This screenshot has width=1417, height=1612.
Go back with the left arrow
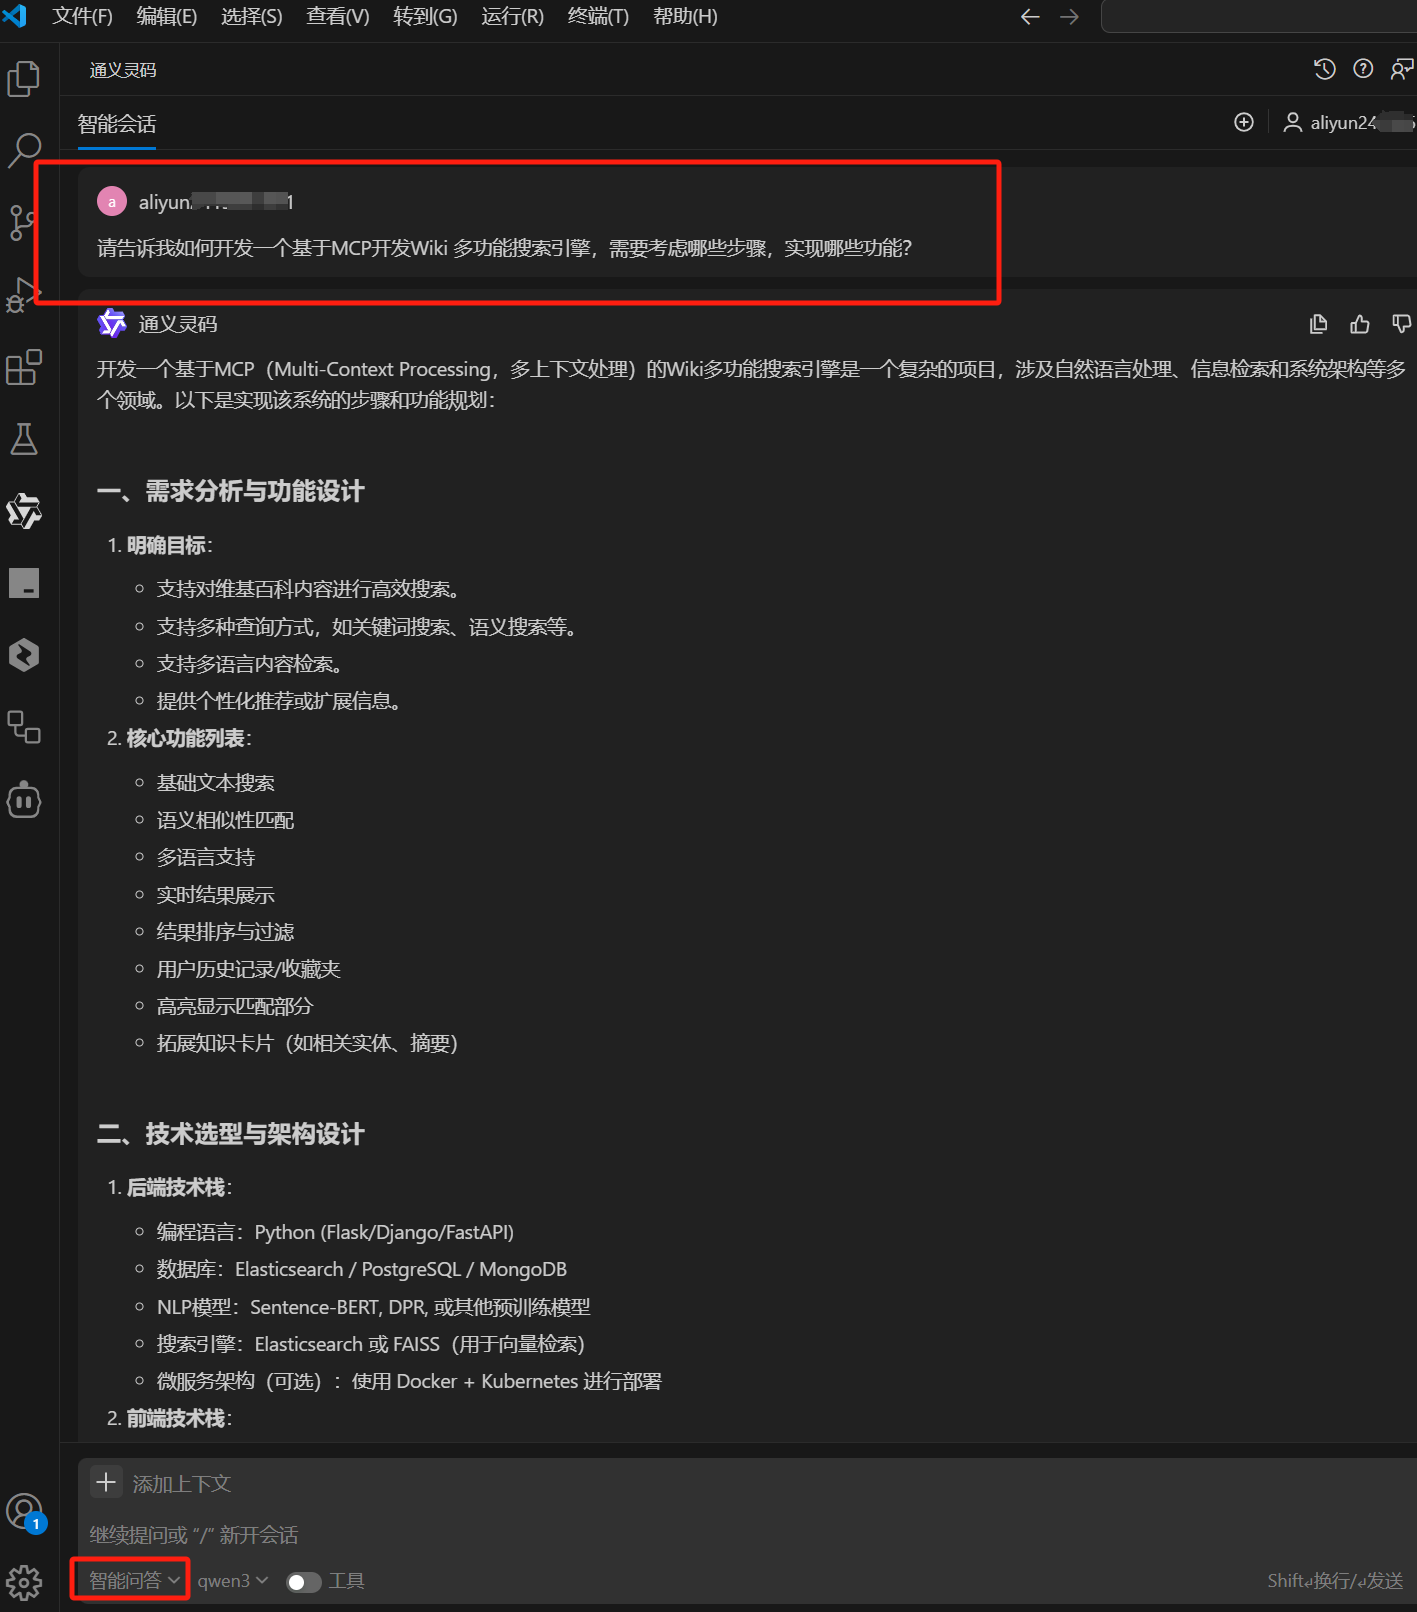click(1030, 17)
